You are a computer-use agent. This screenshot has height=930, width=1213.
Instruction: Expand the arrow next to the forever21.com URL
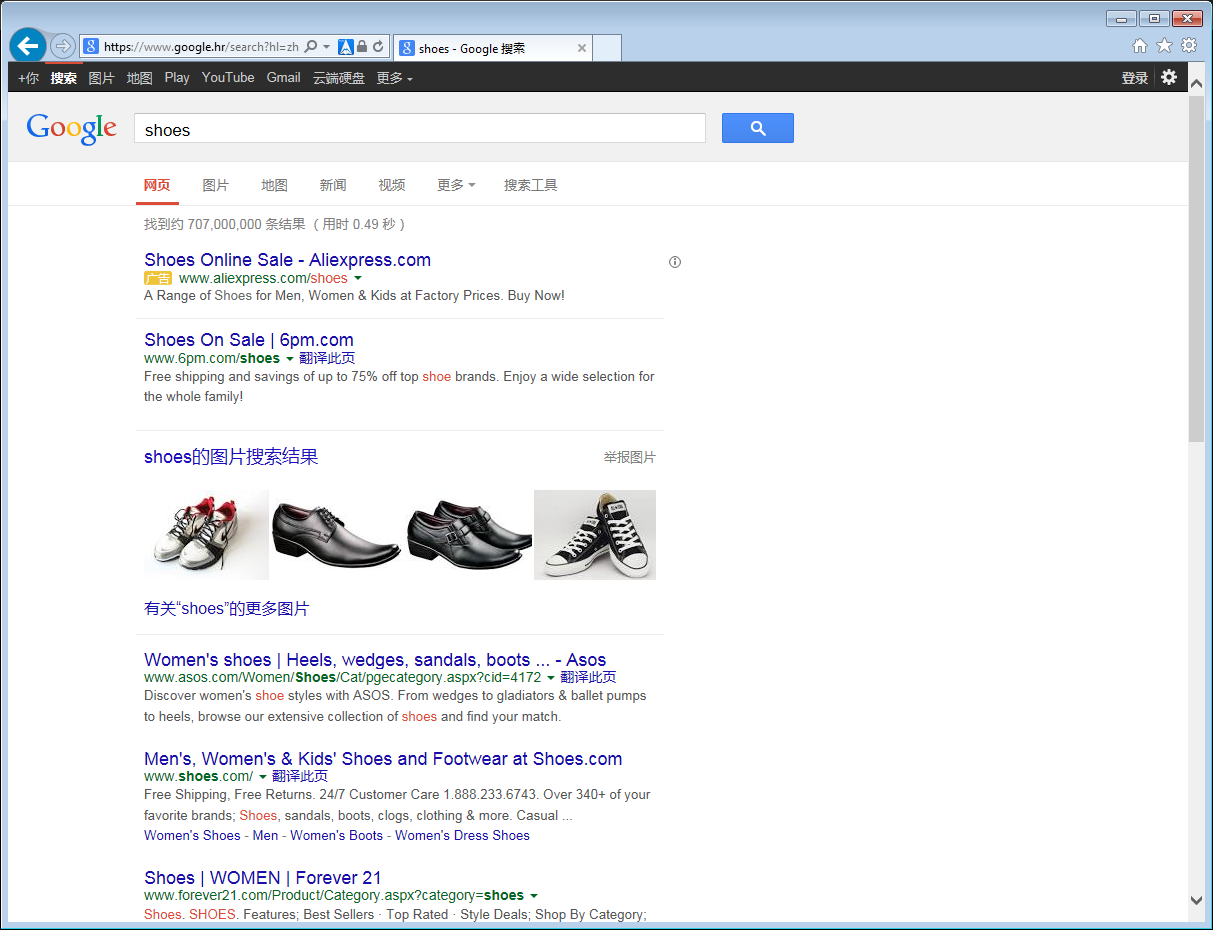point(534,896)
